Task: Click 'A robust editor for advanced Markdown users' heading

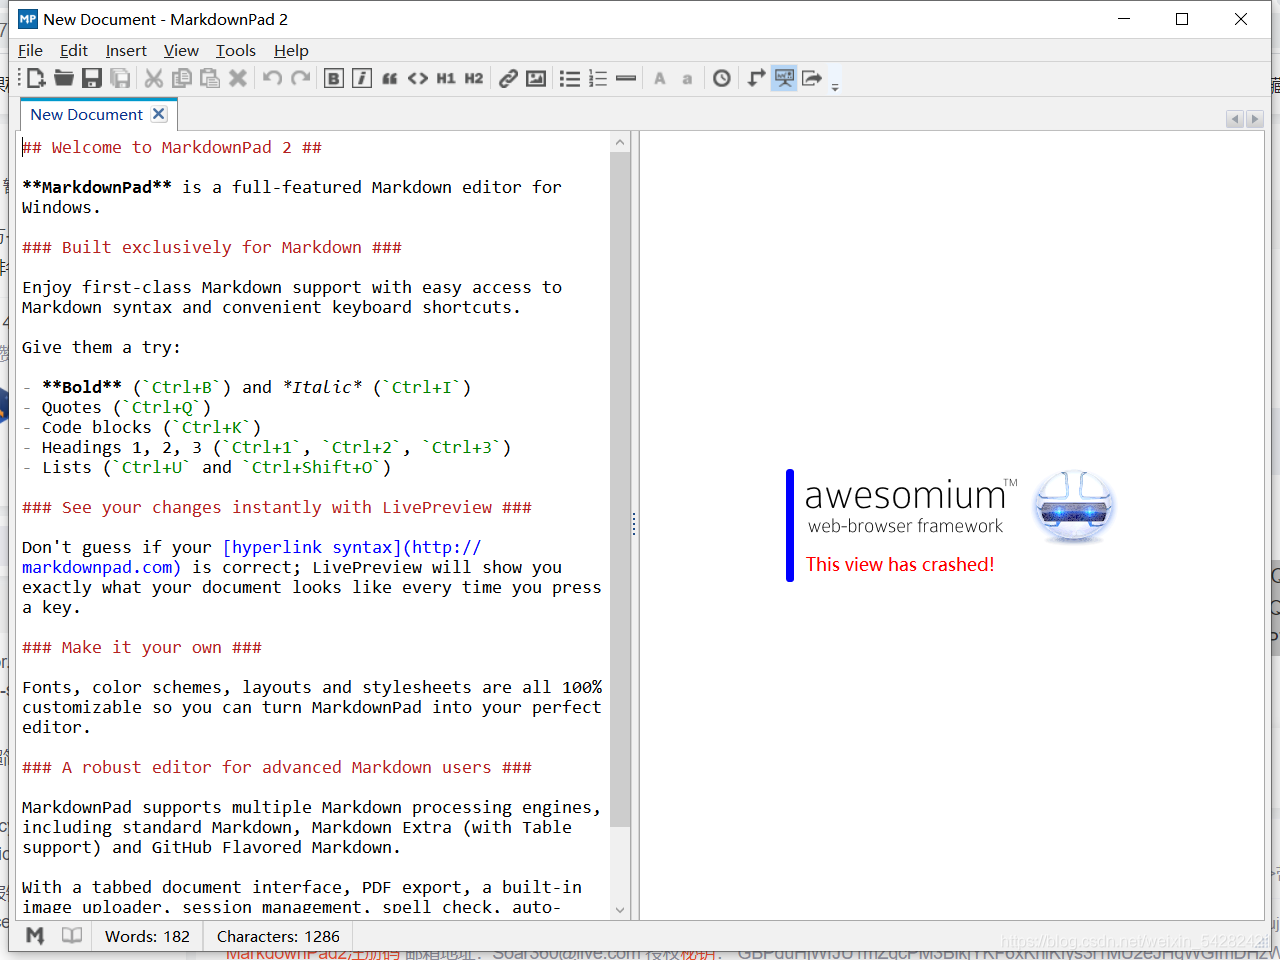Action: point(277,767)
